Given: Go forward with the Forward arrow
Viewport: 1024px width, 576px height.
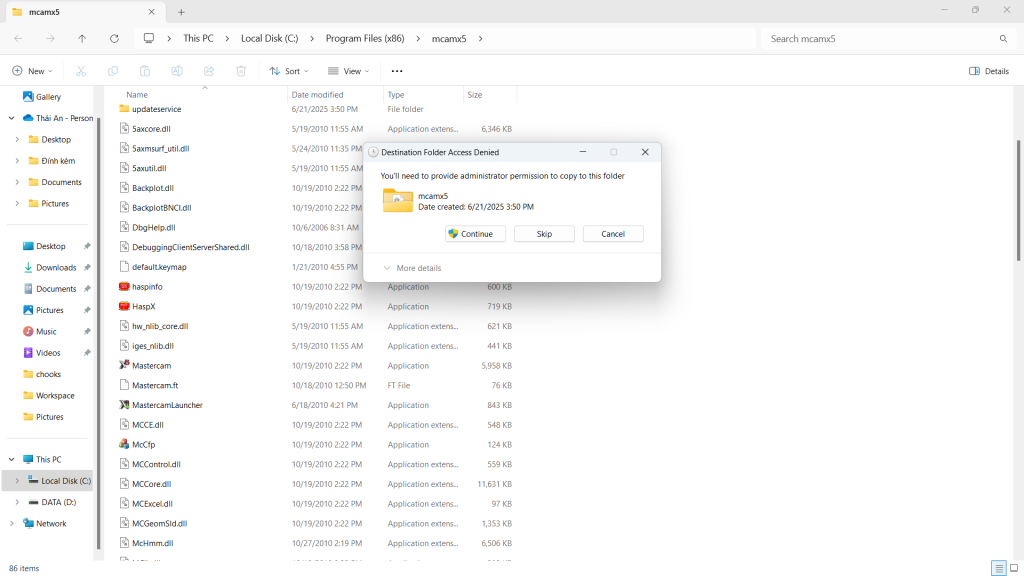Looking at the screenshot, I should tap(50, 39).
